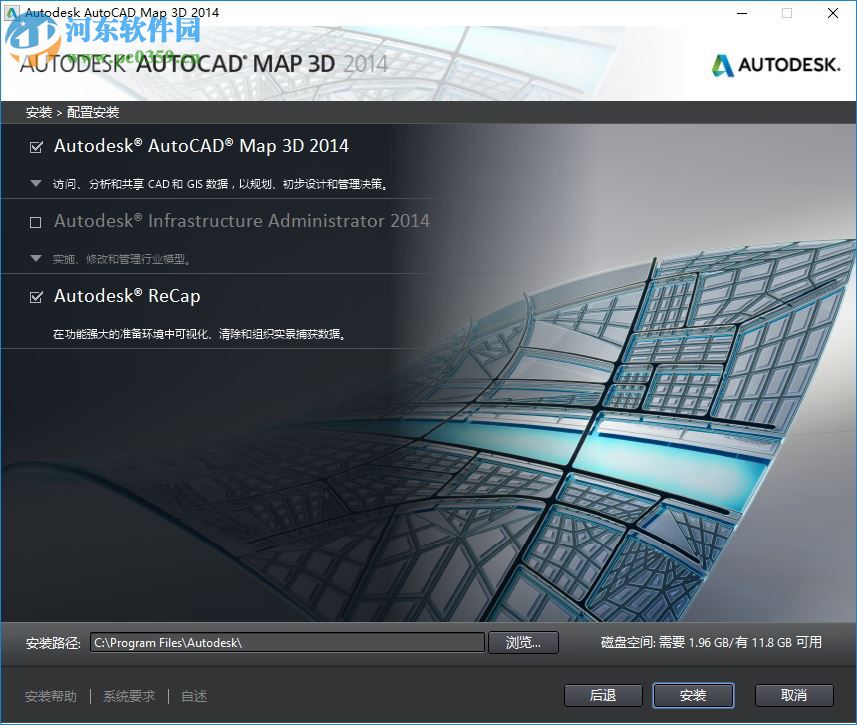Open the 自述 readme link

point(193,696)
